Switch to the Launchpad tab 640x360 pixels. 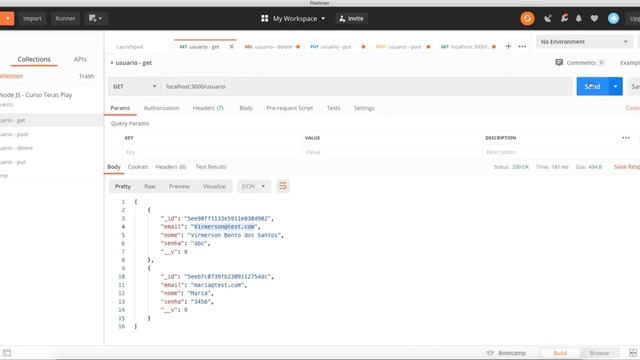click(x=130, y=47)
